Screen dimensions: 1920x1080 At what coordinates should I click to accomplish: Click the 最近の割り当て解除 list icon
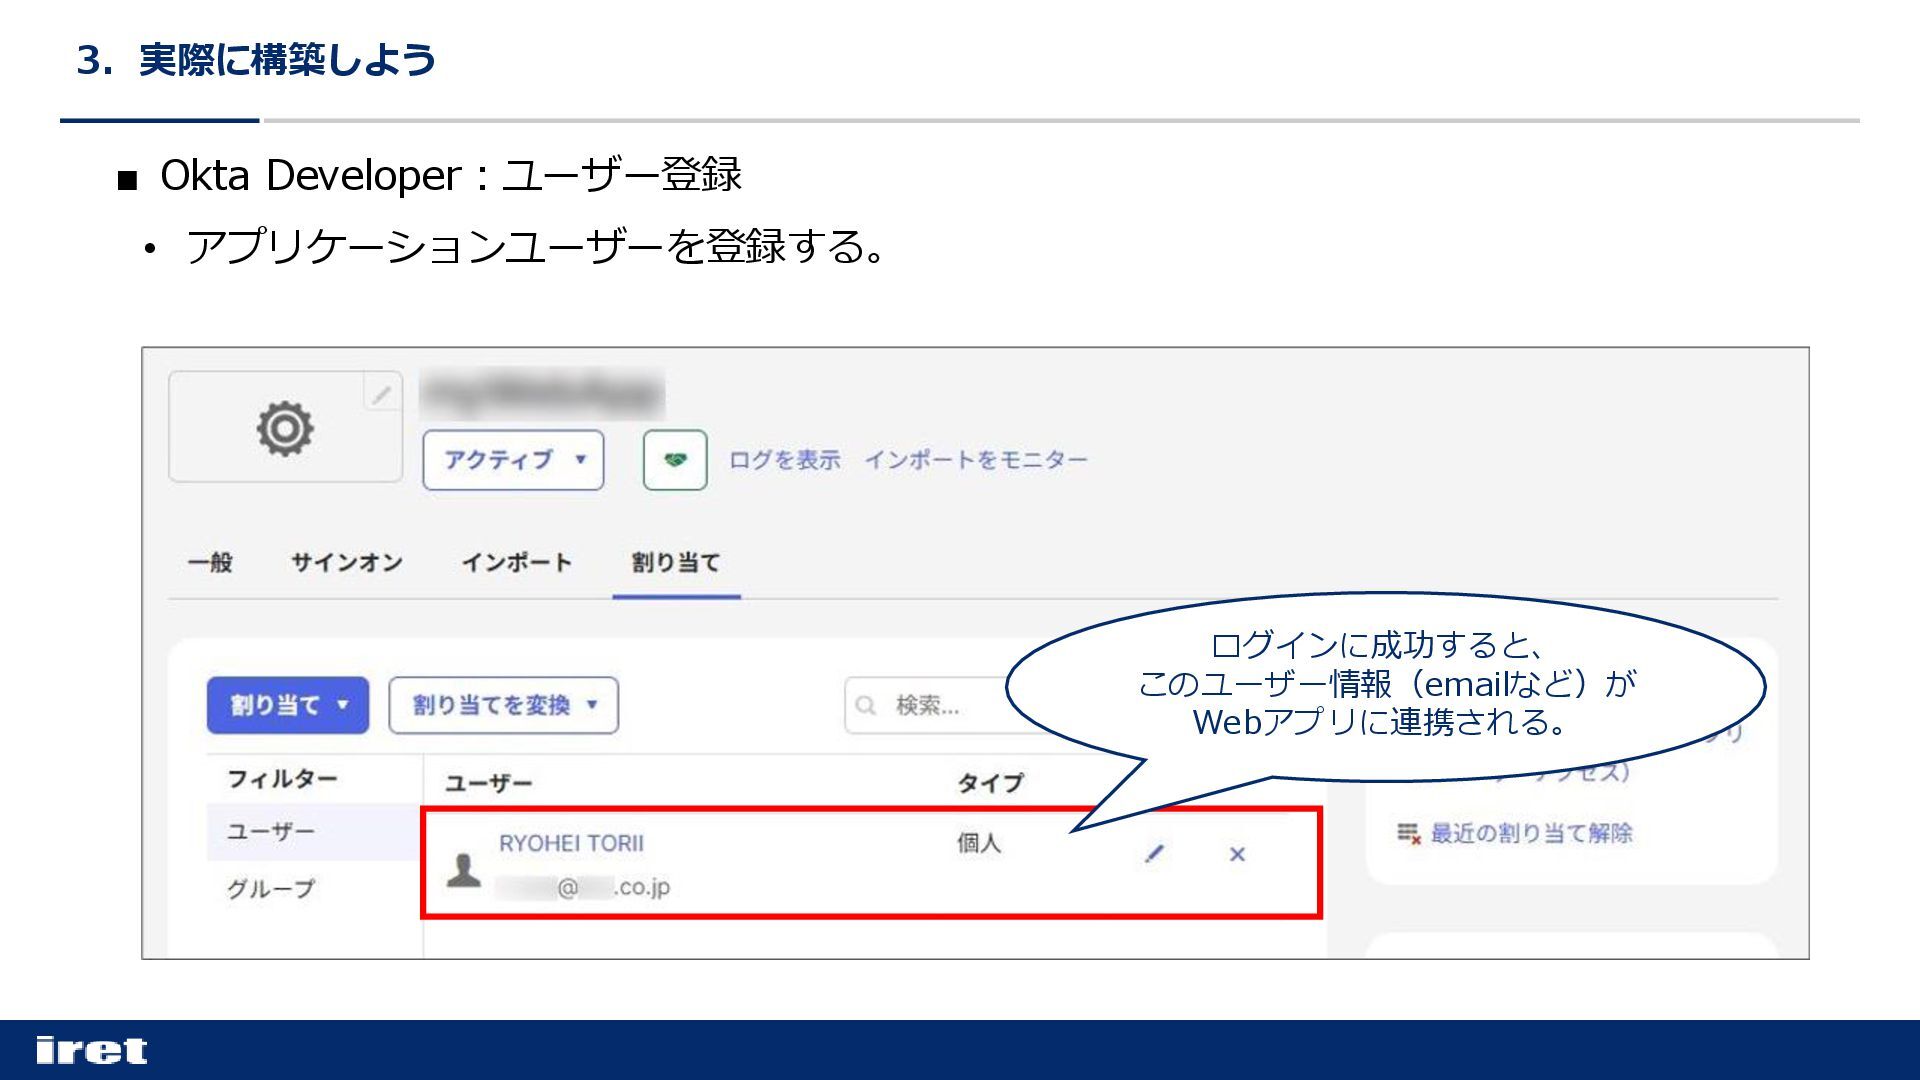pyautogui.click(x=1408, y=833)
